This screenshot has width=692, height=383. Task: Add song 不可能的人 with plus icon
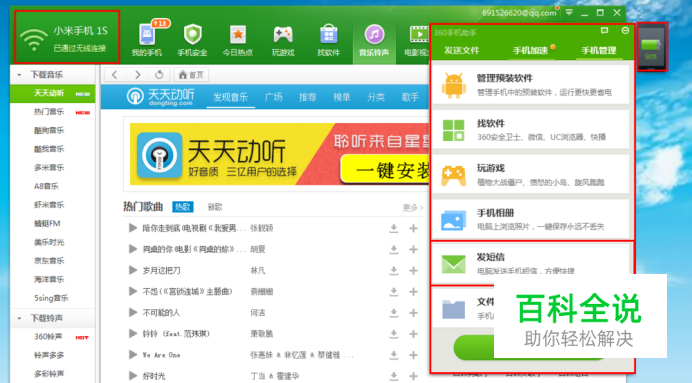(x=414, y=313)
